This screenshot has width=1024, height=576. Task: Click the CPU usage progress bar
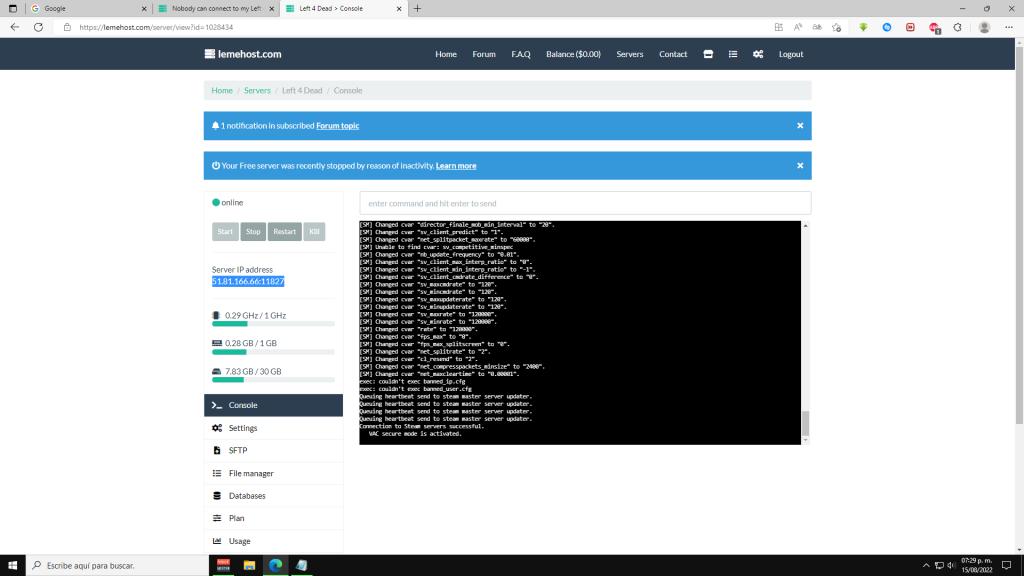pos(273,324)
